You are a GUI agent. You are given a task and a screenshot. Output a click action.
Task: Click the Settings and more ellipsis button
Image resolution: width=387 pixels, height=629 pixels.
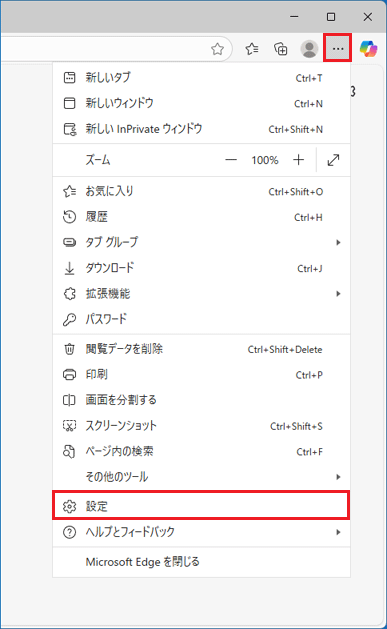click(338, 48)
